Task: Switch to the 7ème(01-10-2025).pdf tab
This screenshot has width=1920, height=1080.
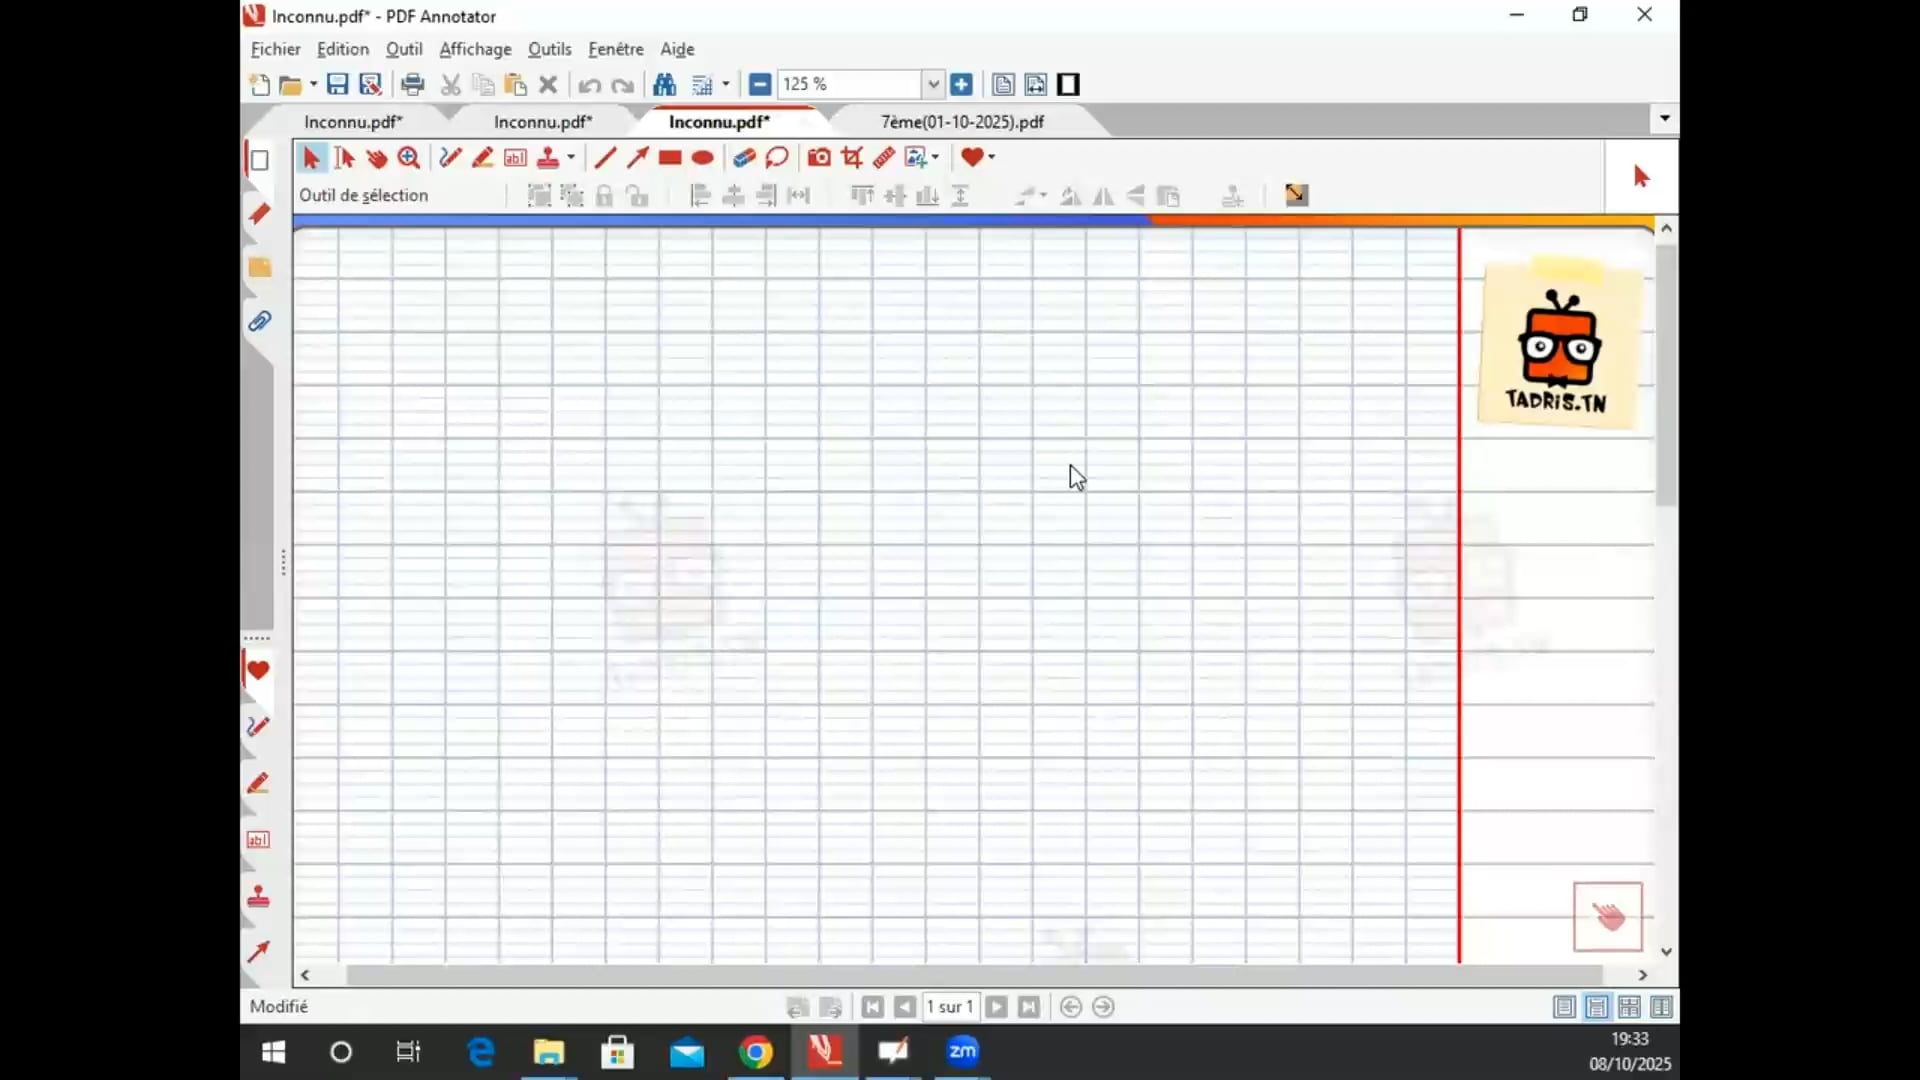Action: [961, 122]
